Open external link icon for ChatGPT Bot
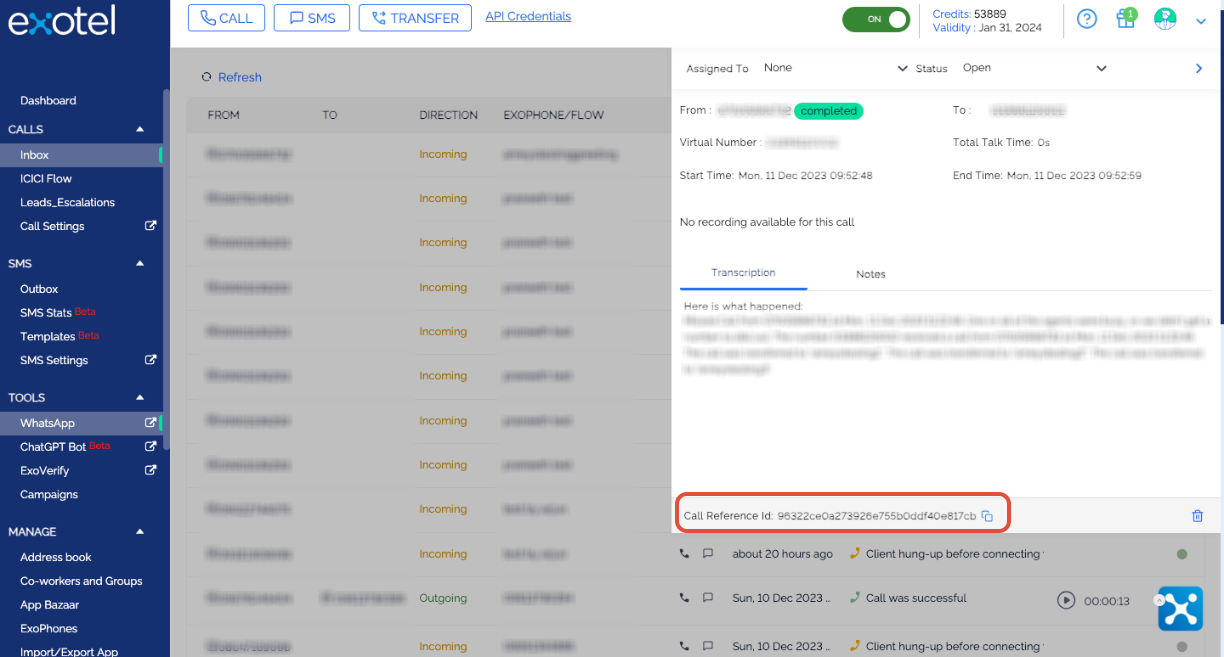This screenshot has width=1224, height=657. (151, 446)
